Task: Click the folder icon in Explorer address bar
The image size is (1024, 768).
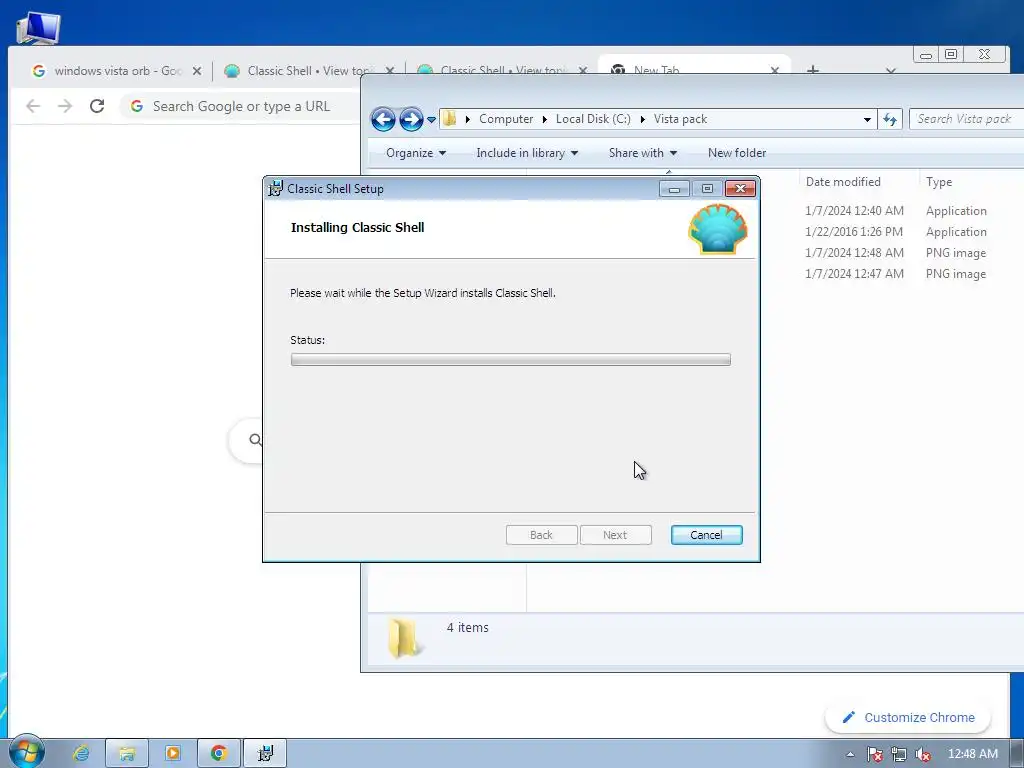Action: 449,119
